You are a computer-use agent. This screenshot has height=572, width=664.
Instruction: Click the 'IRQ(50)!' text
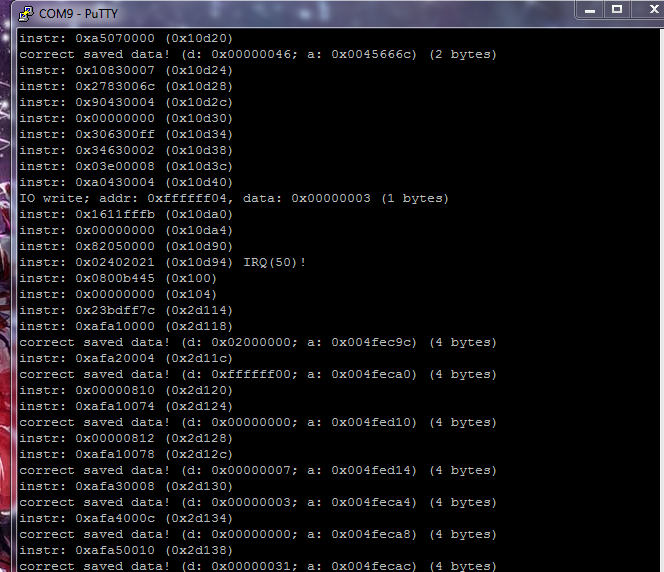tap(274, 263)
